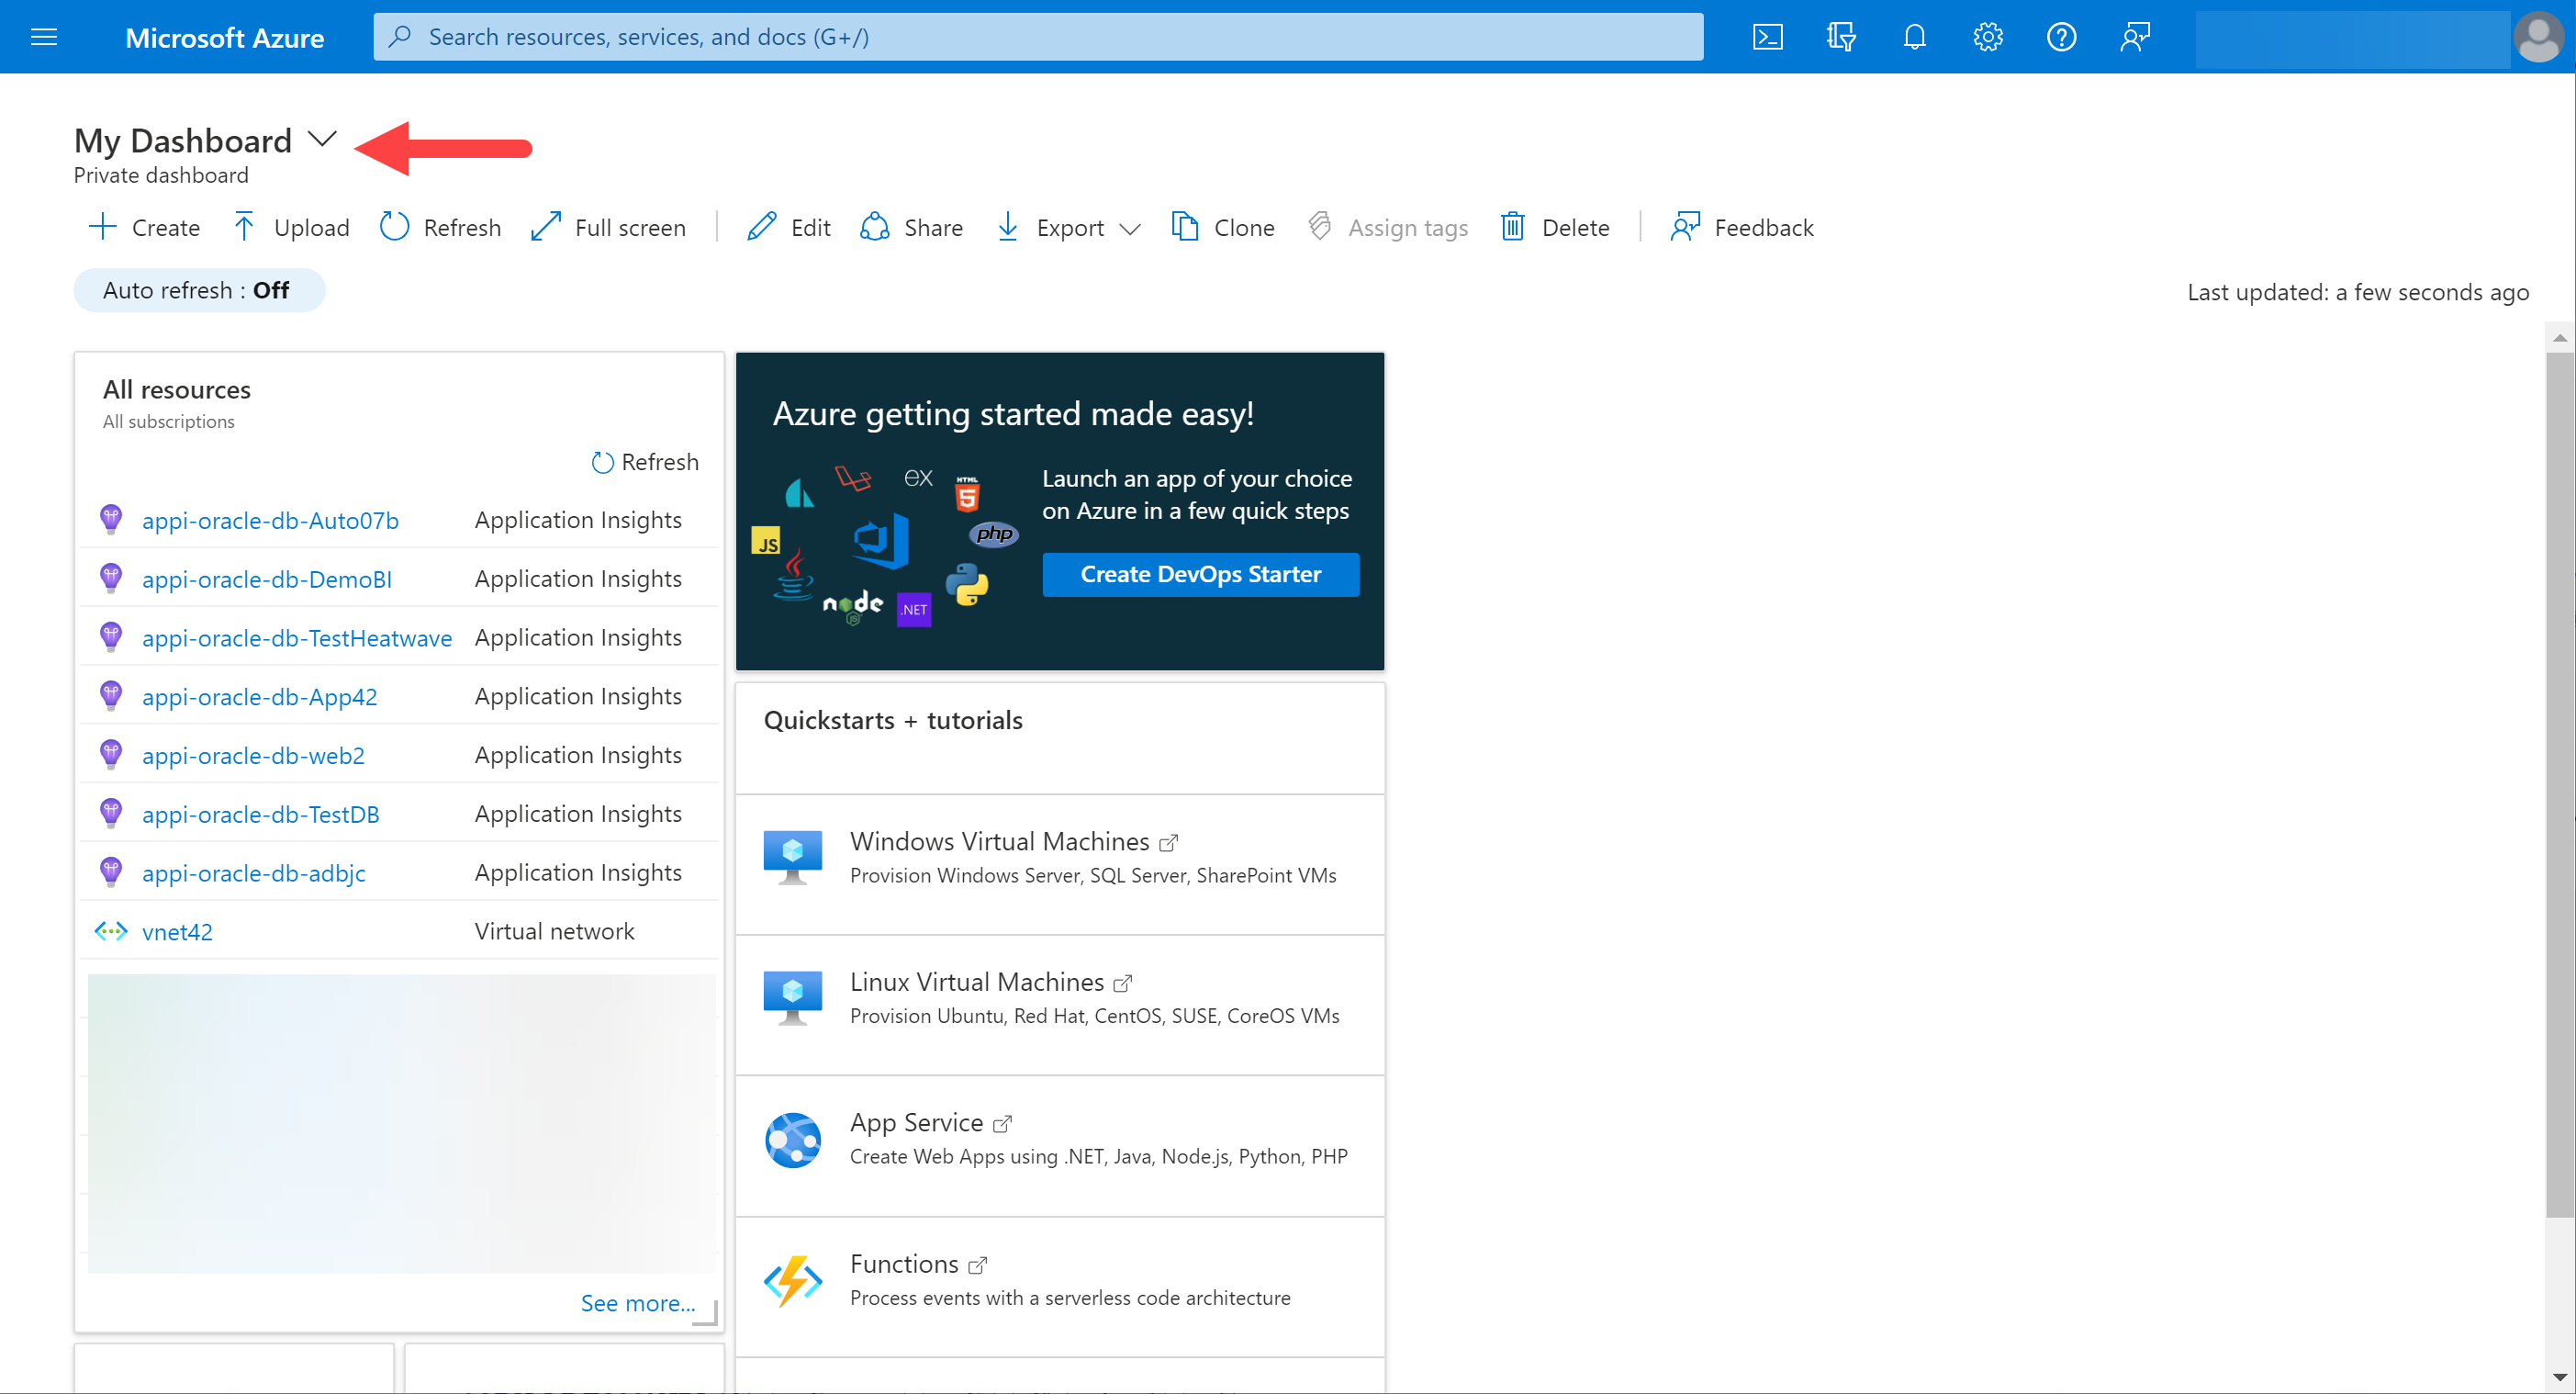2576x1394 pixels.
Task: Click the Edit pencil icon
Action: tap(761, 227)
